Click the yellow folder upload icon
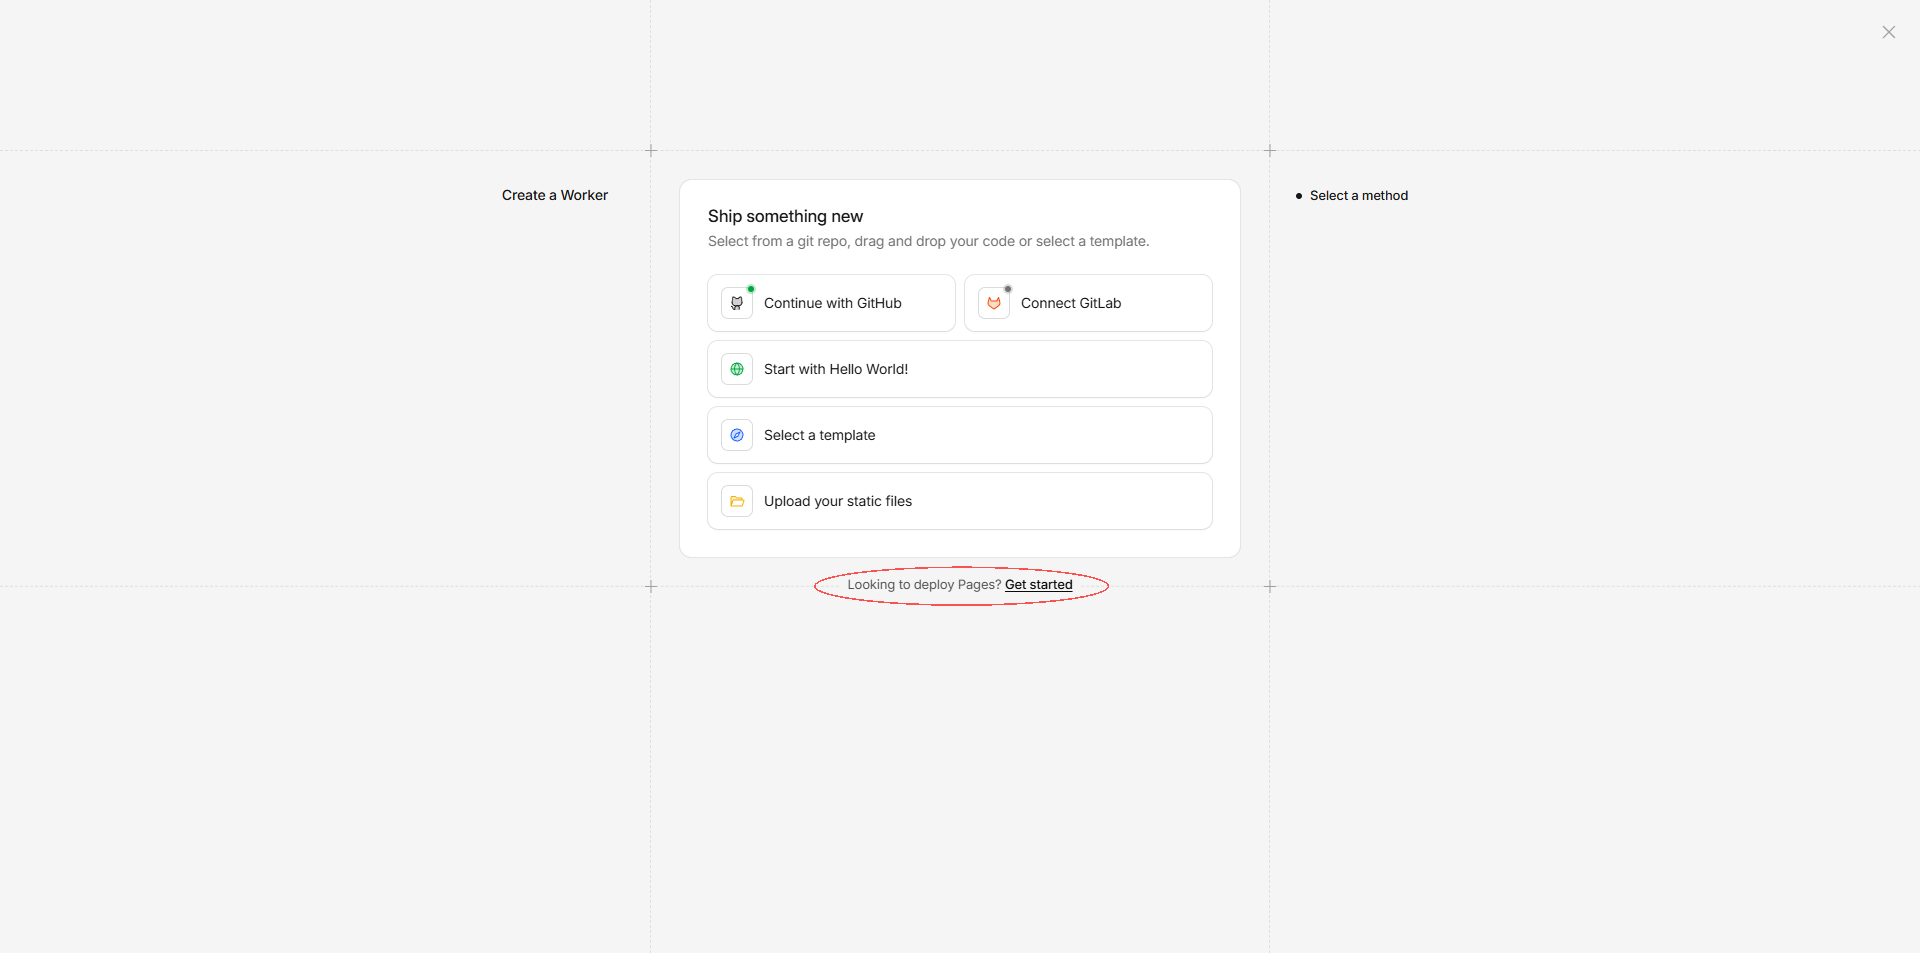 pos(737,501)
